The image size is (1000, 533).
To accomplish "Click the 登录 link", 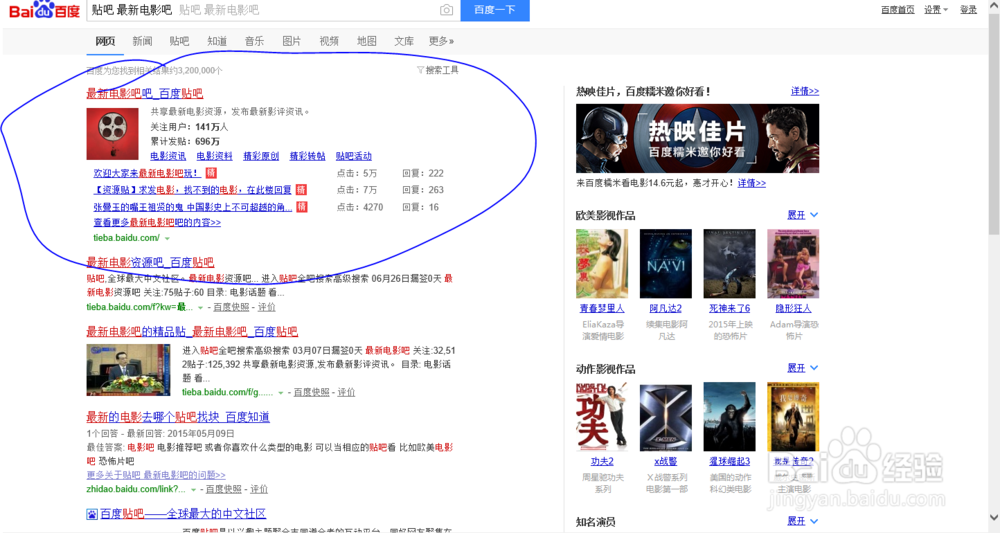I will (968, 10).
